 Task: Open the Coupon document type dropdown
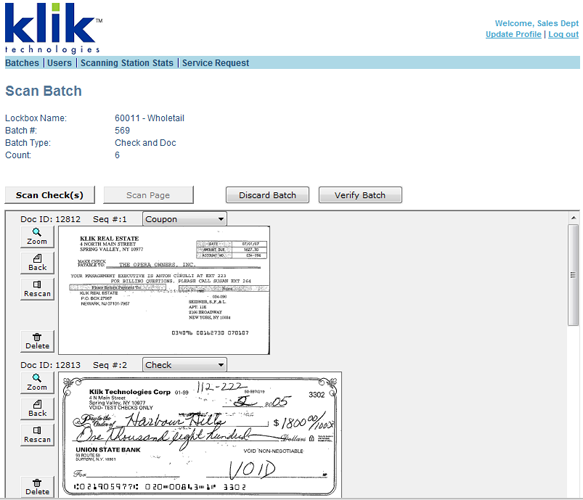coord(184,219)
